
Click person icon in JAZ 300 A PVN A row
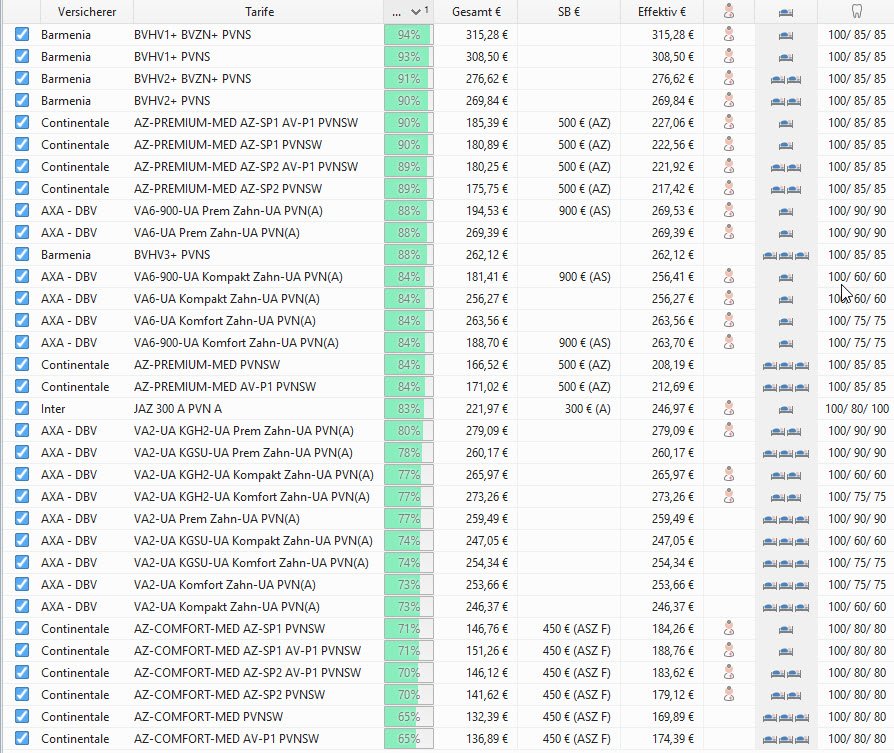[x=729, y=408]
